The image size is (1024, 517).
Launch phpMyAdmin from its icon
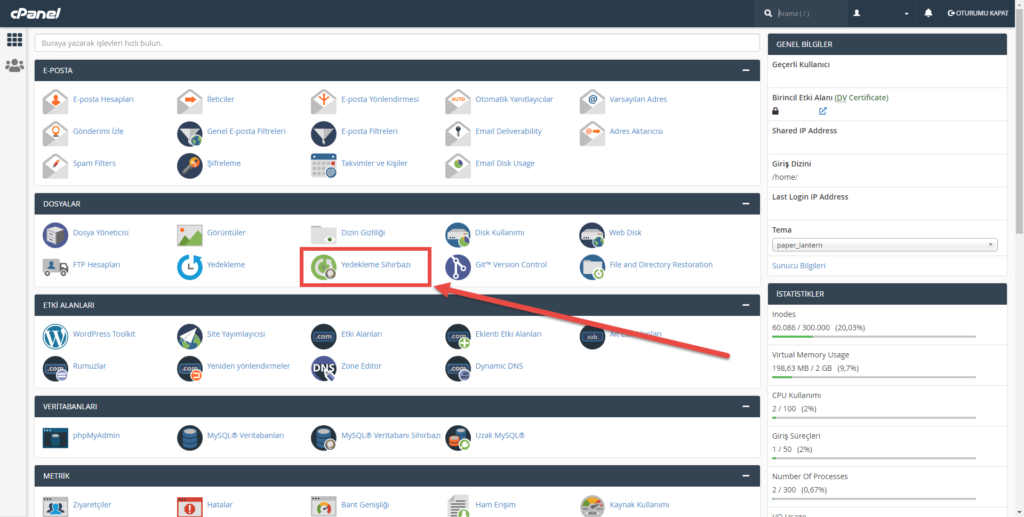(x=56, y=437)
